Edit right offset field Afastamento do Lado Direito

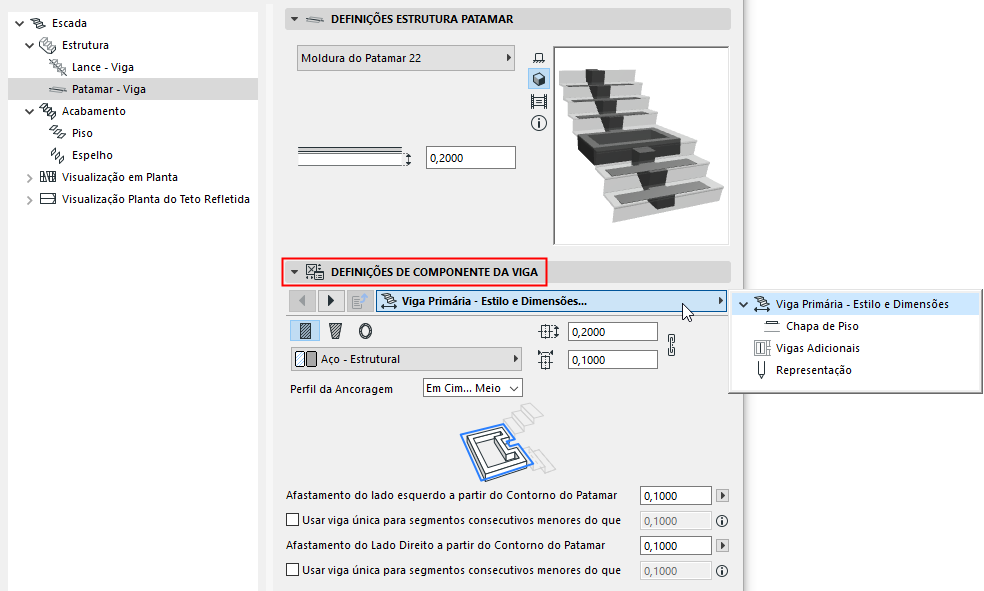point(676,546)
